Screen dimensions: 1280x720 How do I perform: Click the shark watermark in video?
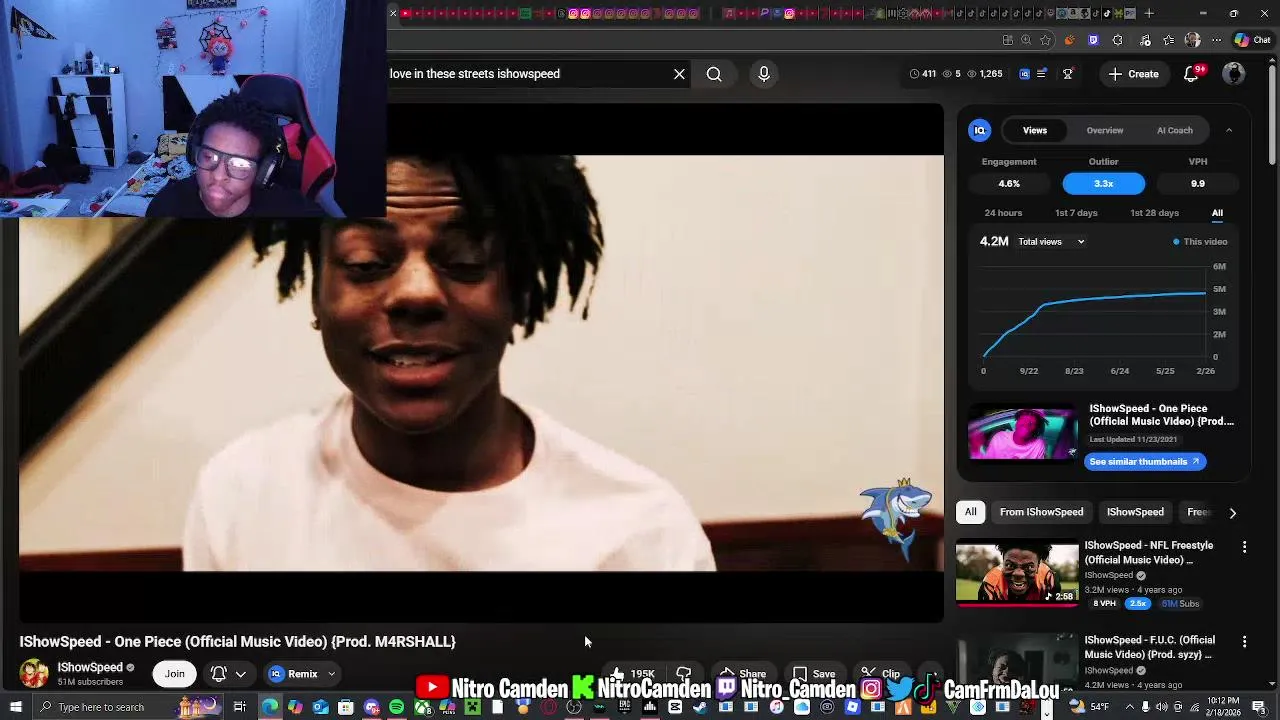pos(896,518)
